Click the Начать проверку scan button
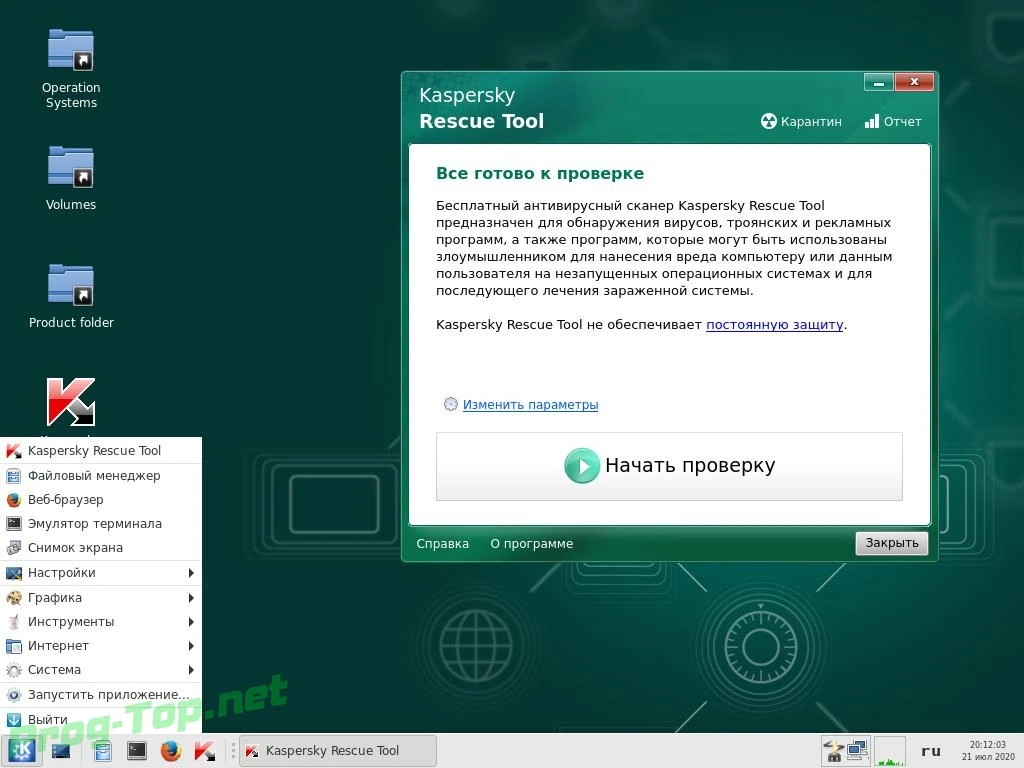This screenshot has width=1024, height=768. pos(669,466)
